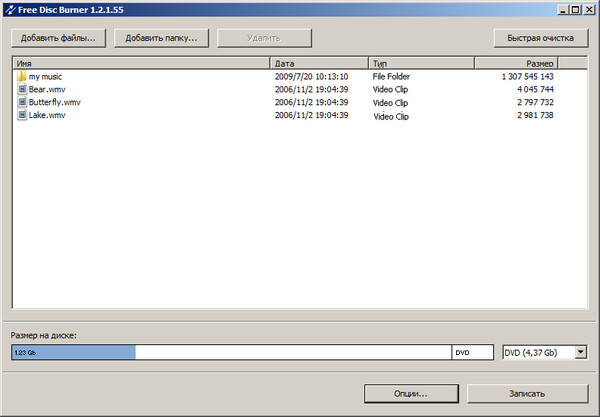600x417 pixels.
Task: Open the Опции settings button
Action: [411, 394]
